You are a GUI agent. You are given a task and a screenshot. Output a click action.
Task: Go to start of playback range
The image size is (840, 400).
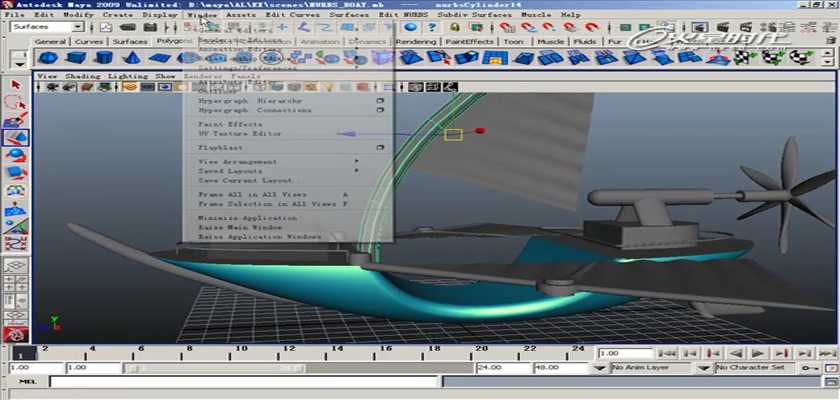(666, 353)
